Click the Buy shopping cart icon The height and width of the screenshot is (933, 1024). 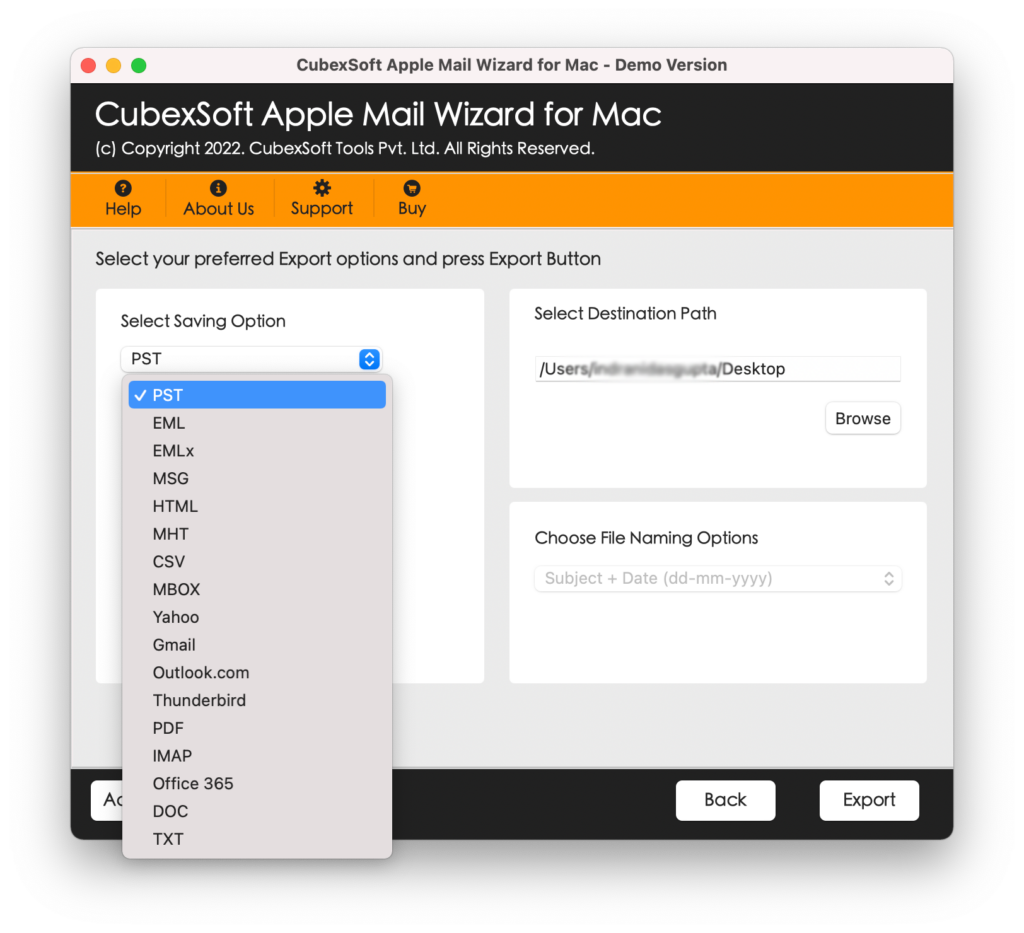pos(411,188)
